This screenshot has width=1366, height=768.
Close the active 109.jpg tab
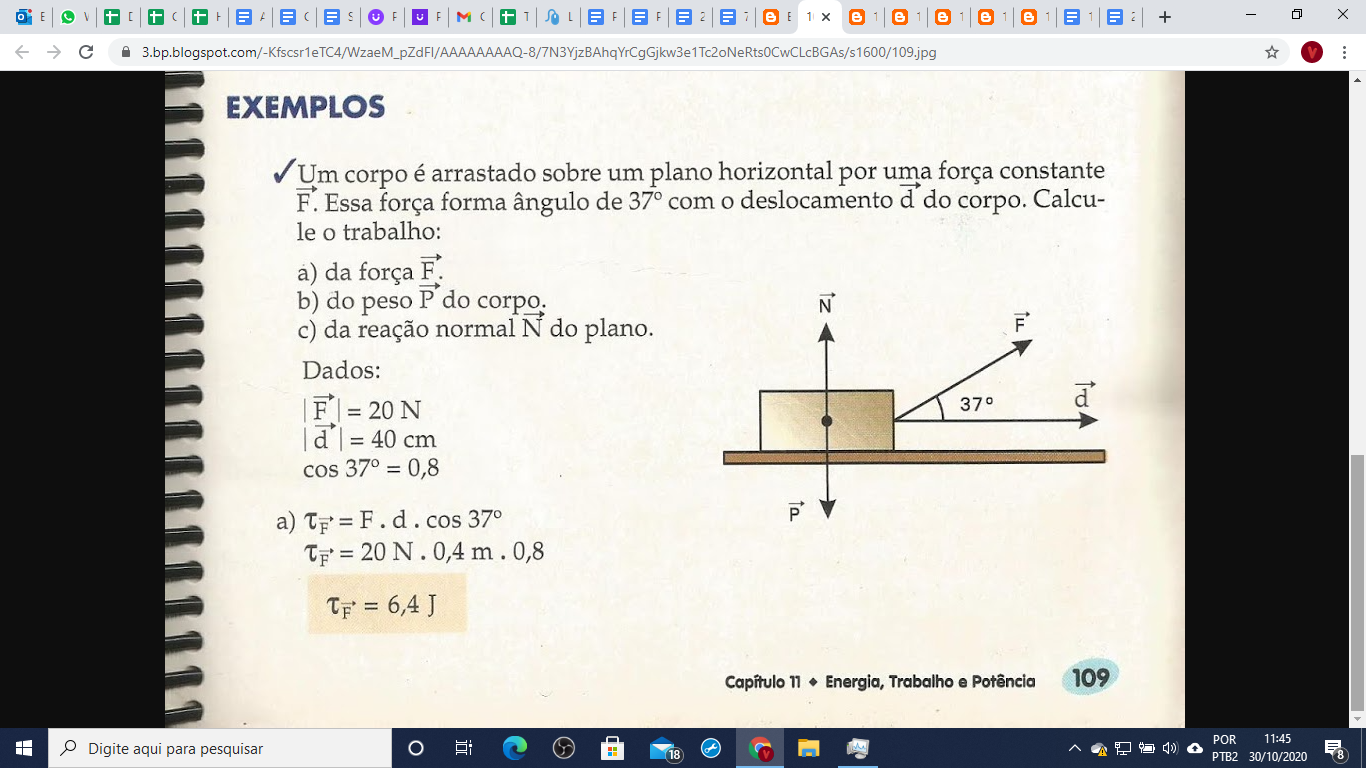827,17
